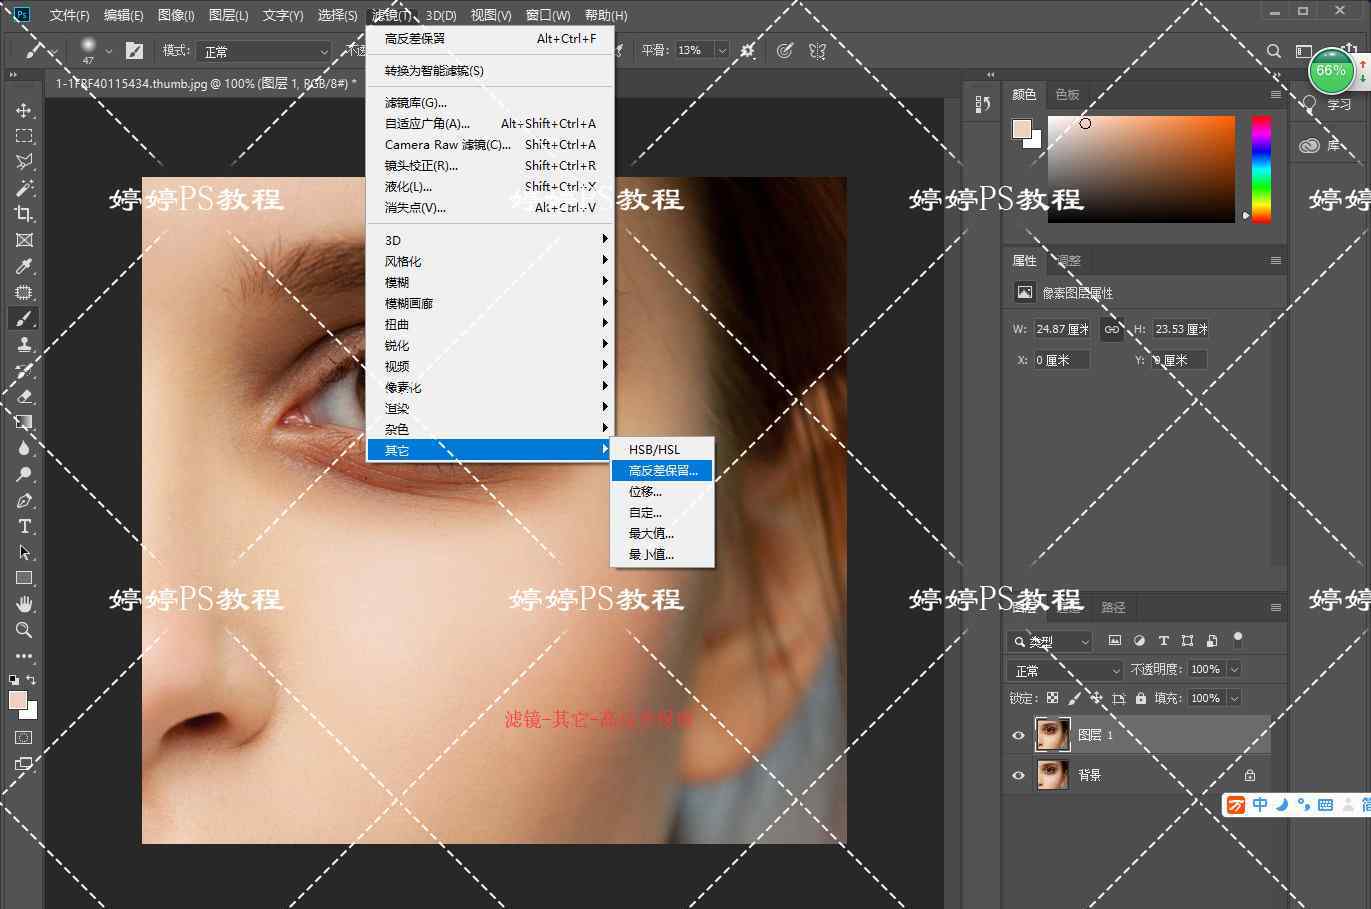Toggle adjustment layer filter
Screen dimensions: 1371x909
click(x=1139, y=641)
